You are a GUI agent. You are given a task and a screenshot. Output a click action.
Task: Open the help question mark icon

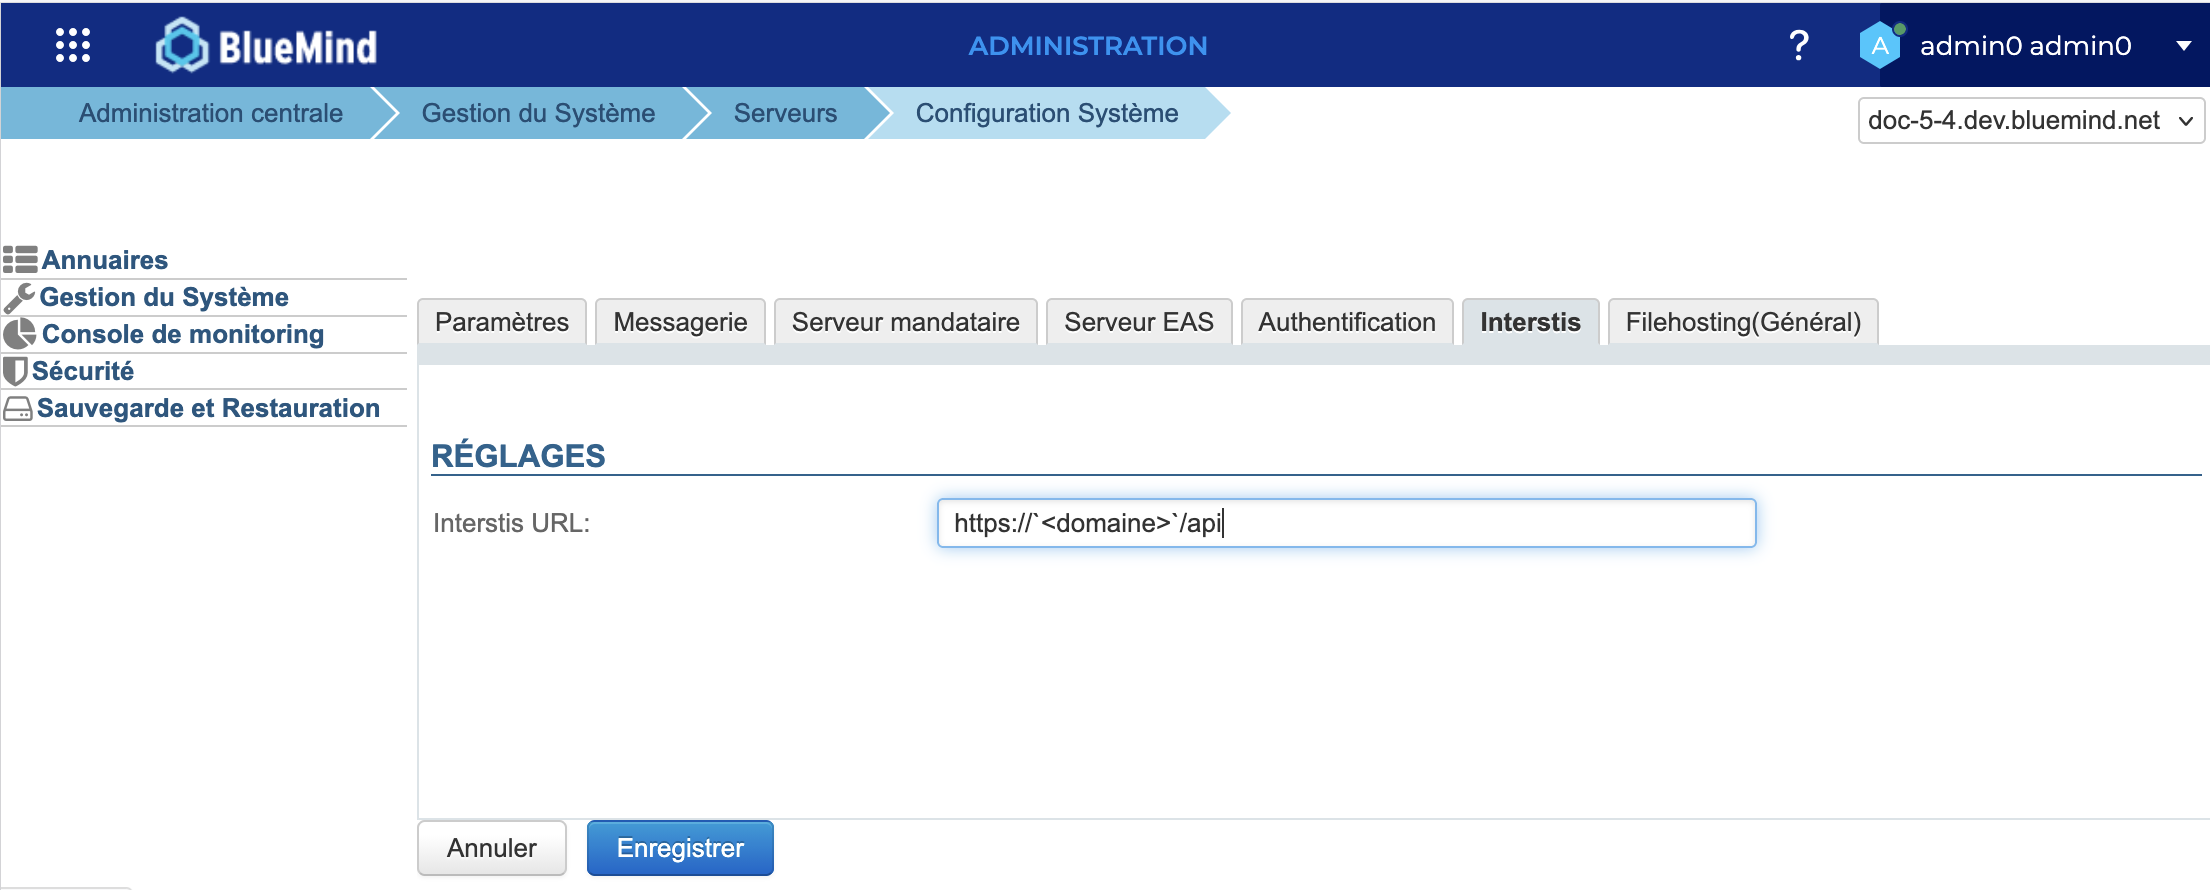tap(1798, 45)
